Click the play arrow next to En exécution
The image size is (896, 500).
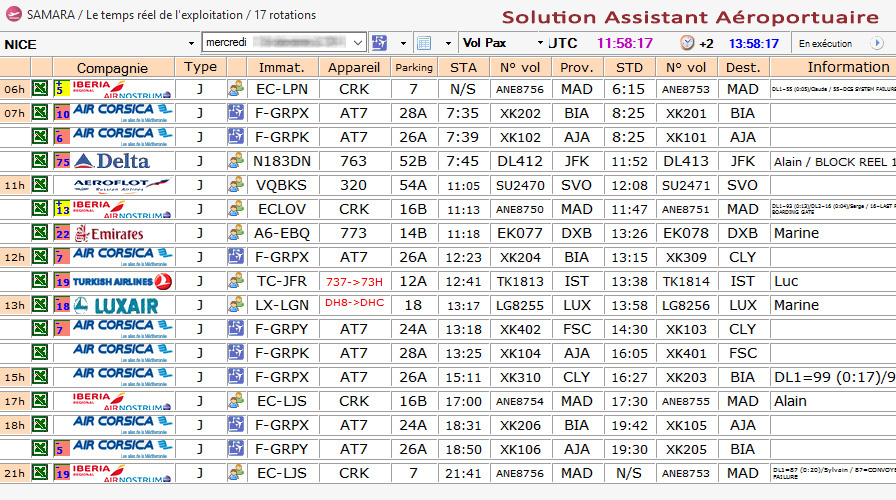[x=876, y=43]
